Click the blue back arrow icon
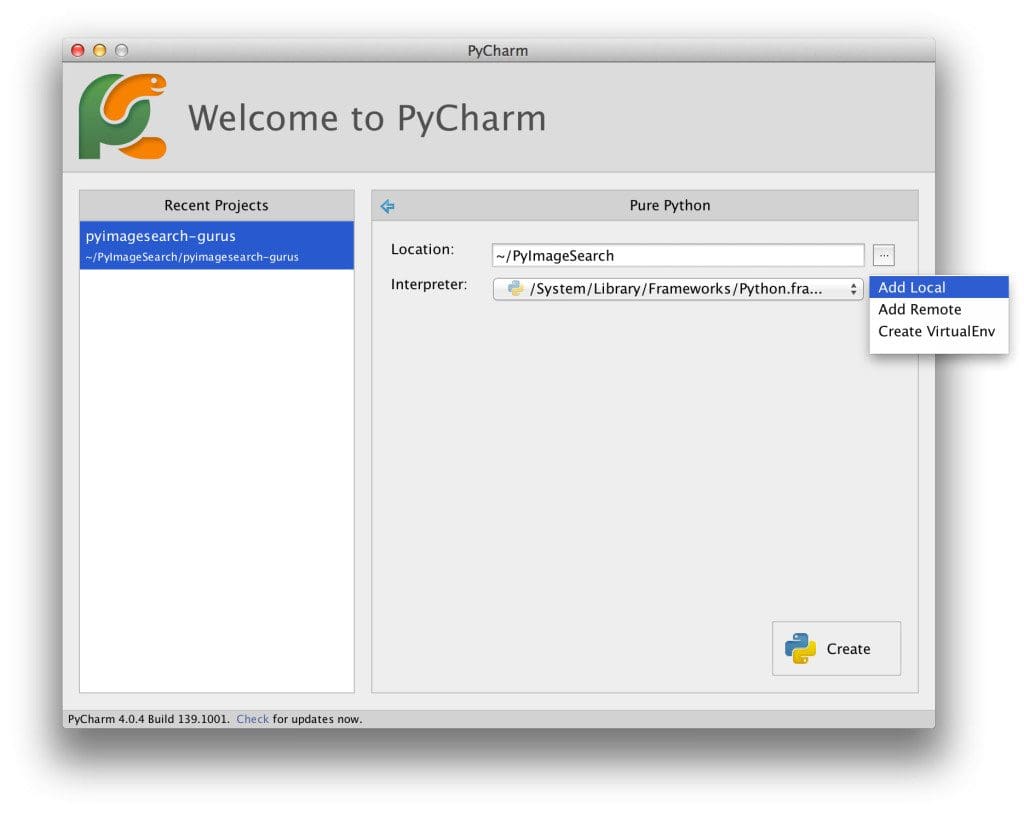This screenshot has height=815, width=1024. click(x=388, y=205)
